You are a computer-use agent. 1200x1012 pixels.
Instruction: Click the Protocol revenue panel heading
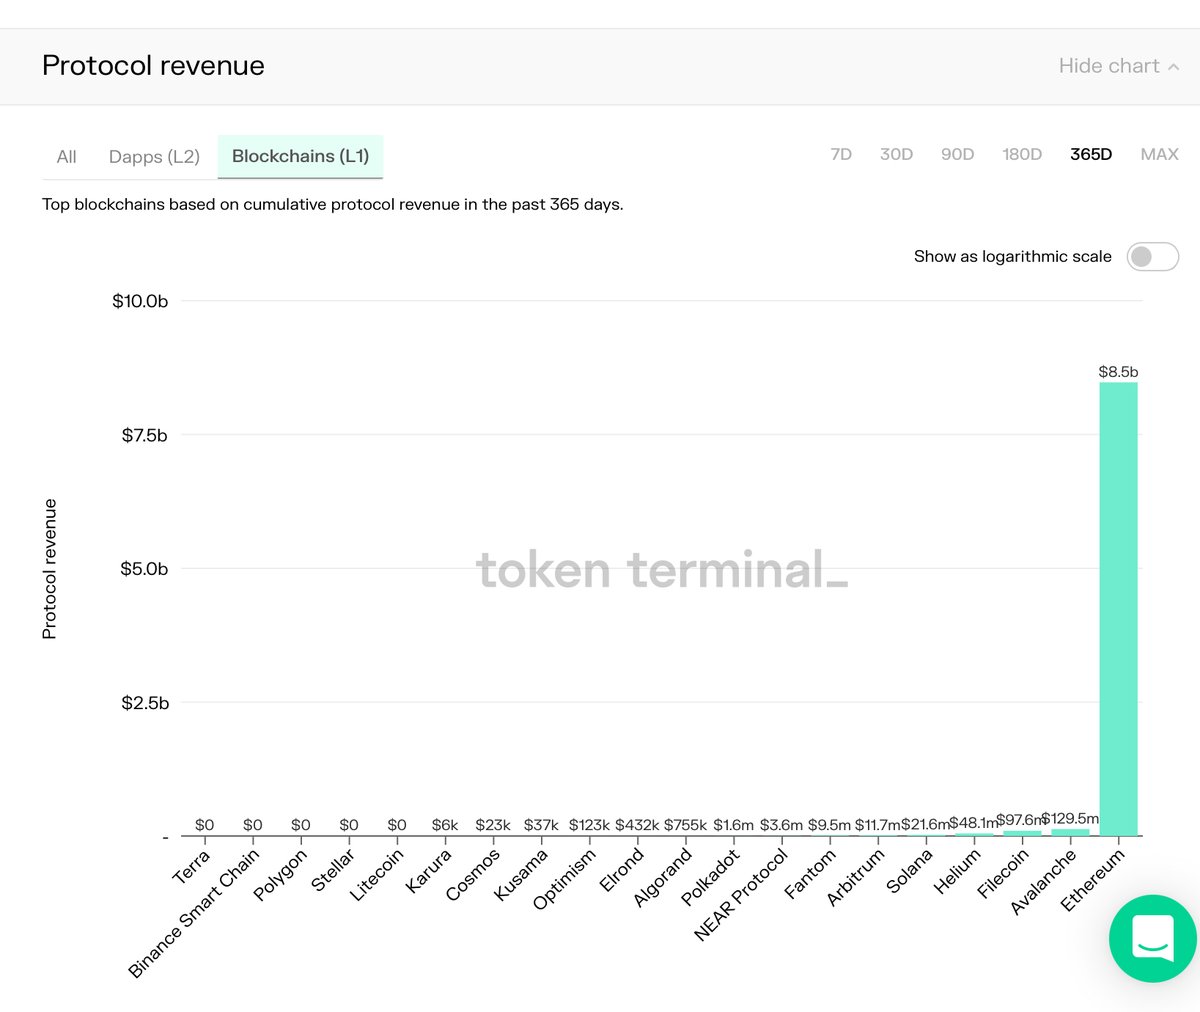tap(153, 66)
